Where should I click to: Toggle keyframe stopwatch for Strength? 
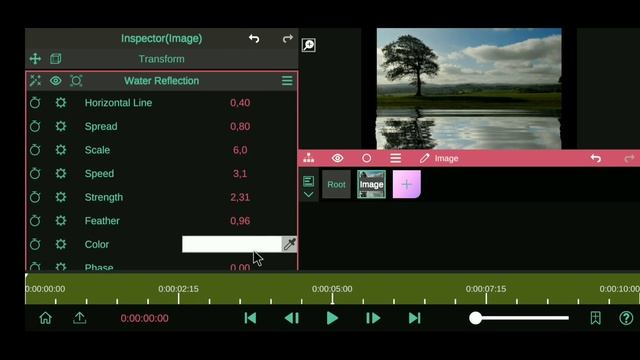coord(35,197)
